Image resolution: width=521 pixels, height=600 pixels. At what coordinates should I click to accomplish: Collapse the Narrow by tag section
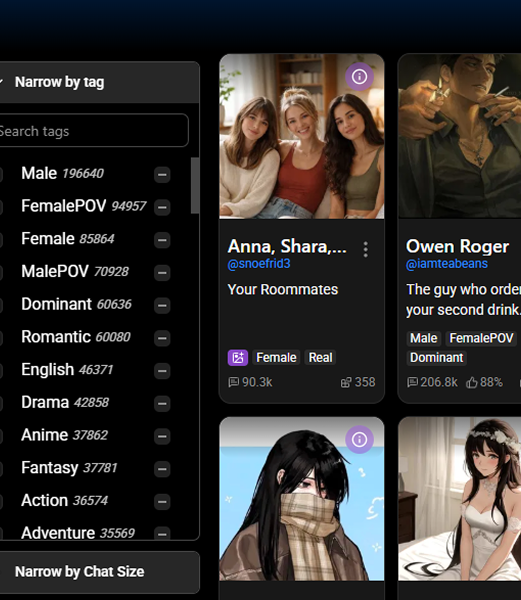coord(98,82)
